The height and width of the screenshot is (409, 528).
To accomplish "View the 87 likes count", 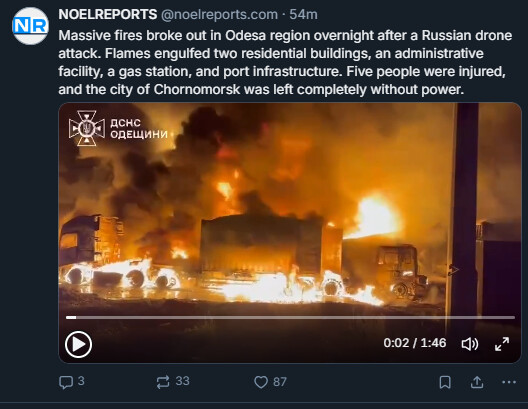I will [x=280, y=382].
